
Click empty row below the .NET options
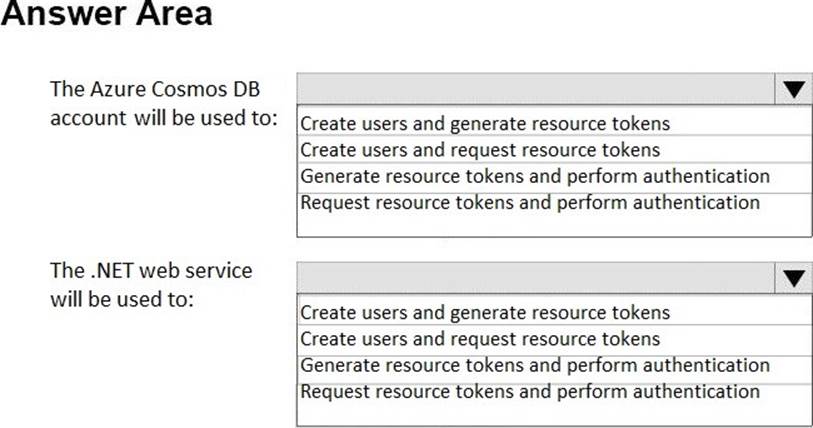[x=555, y=413]
